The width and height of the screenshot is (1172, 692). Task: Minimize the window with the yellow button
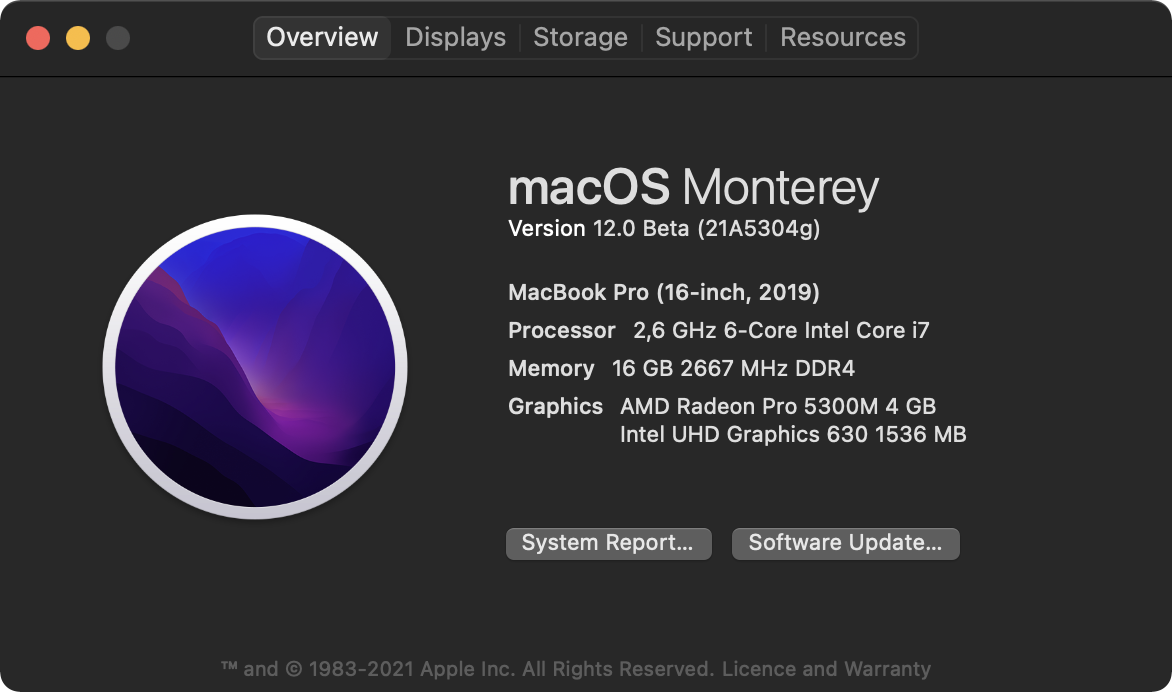(x=78, y=38)
